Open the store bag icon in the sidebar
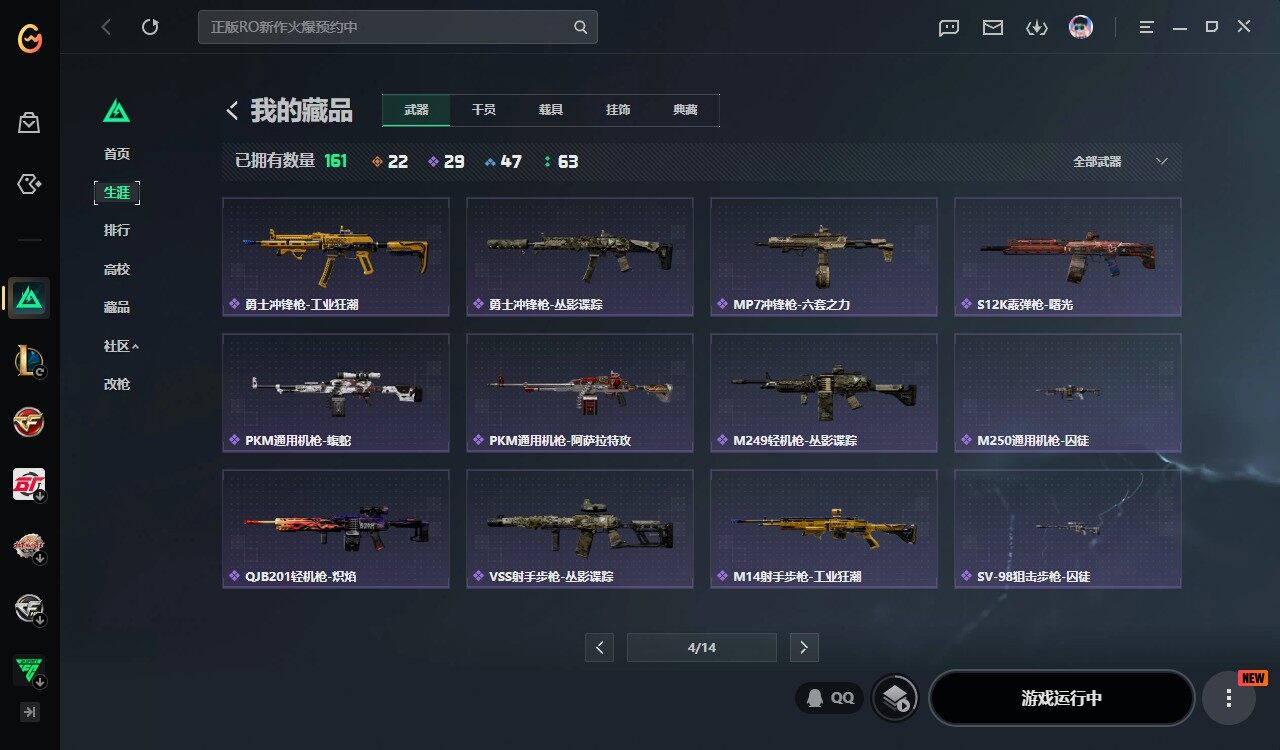 coord(29,123)
